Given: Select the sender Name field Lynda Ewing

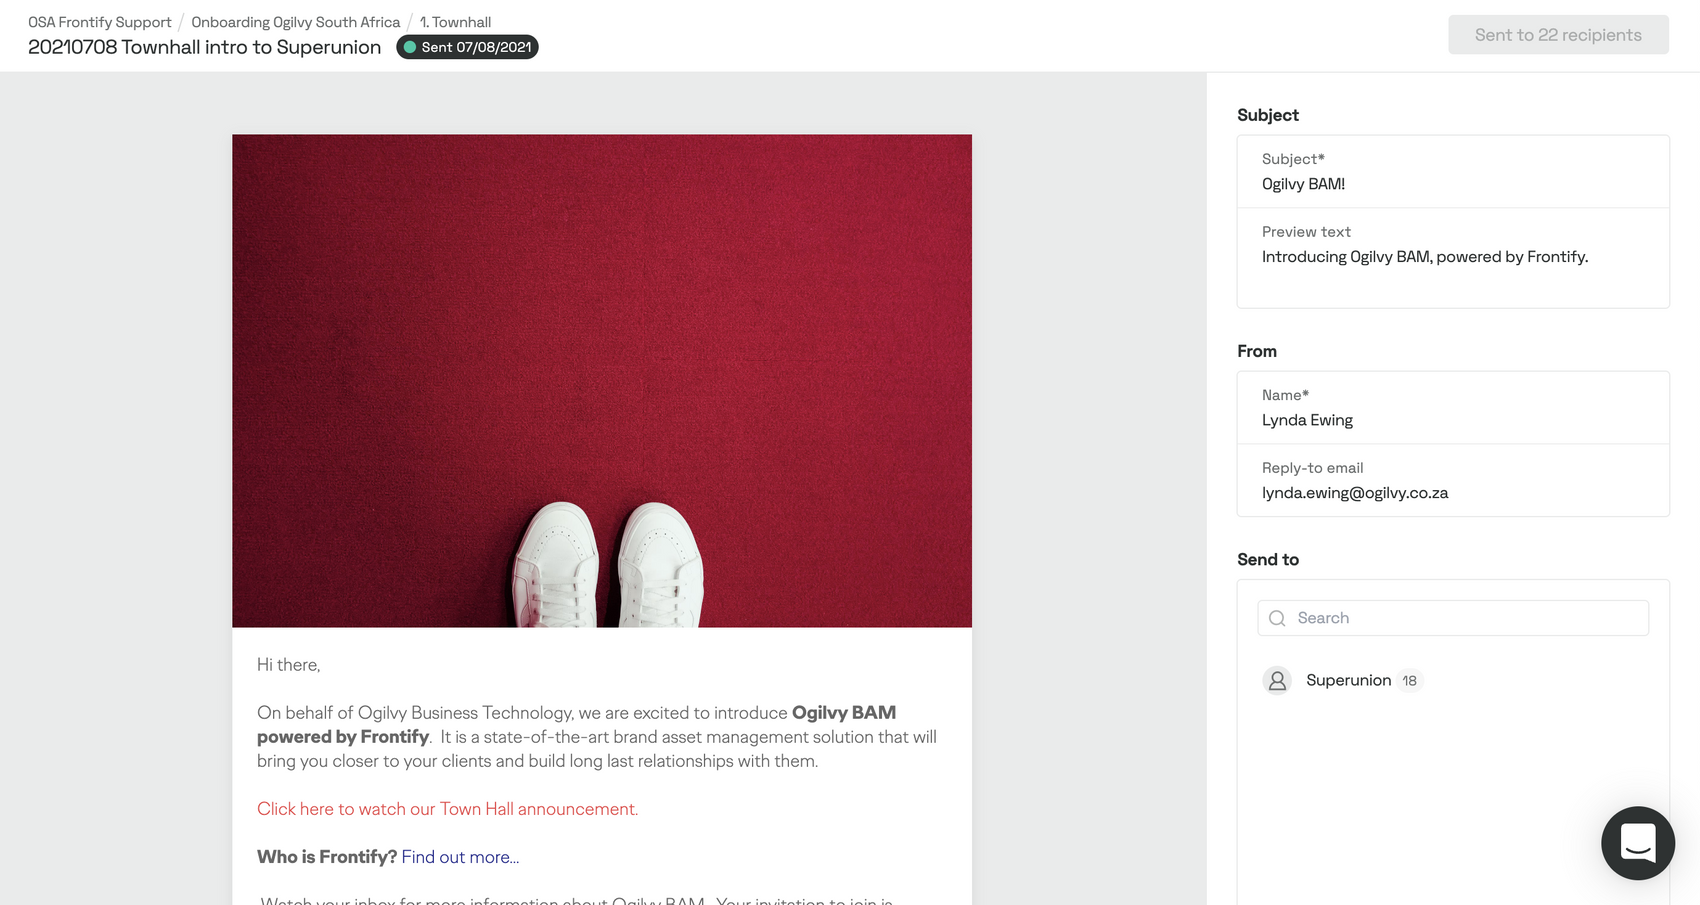Looking at the screenshot, I should (x=1453, y=408).
